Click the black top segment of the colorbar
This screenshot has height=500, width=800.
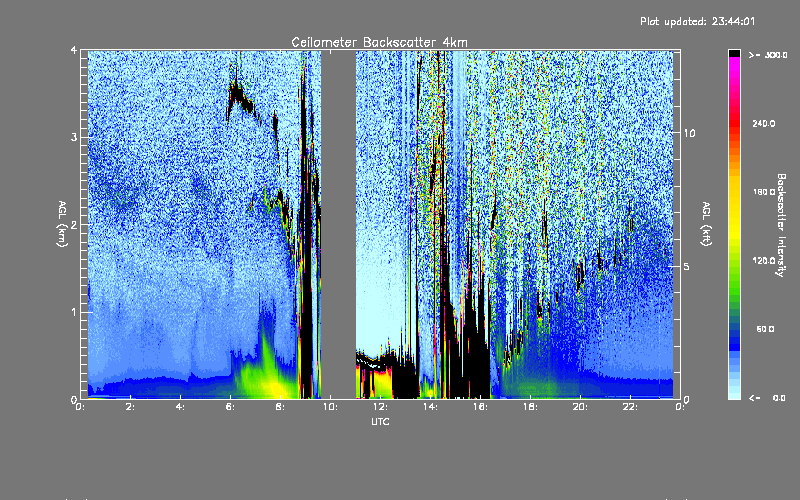(x=734, y=53)
